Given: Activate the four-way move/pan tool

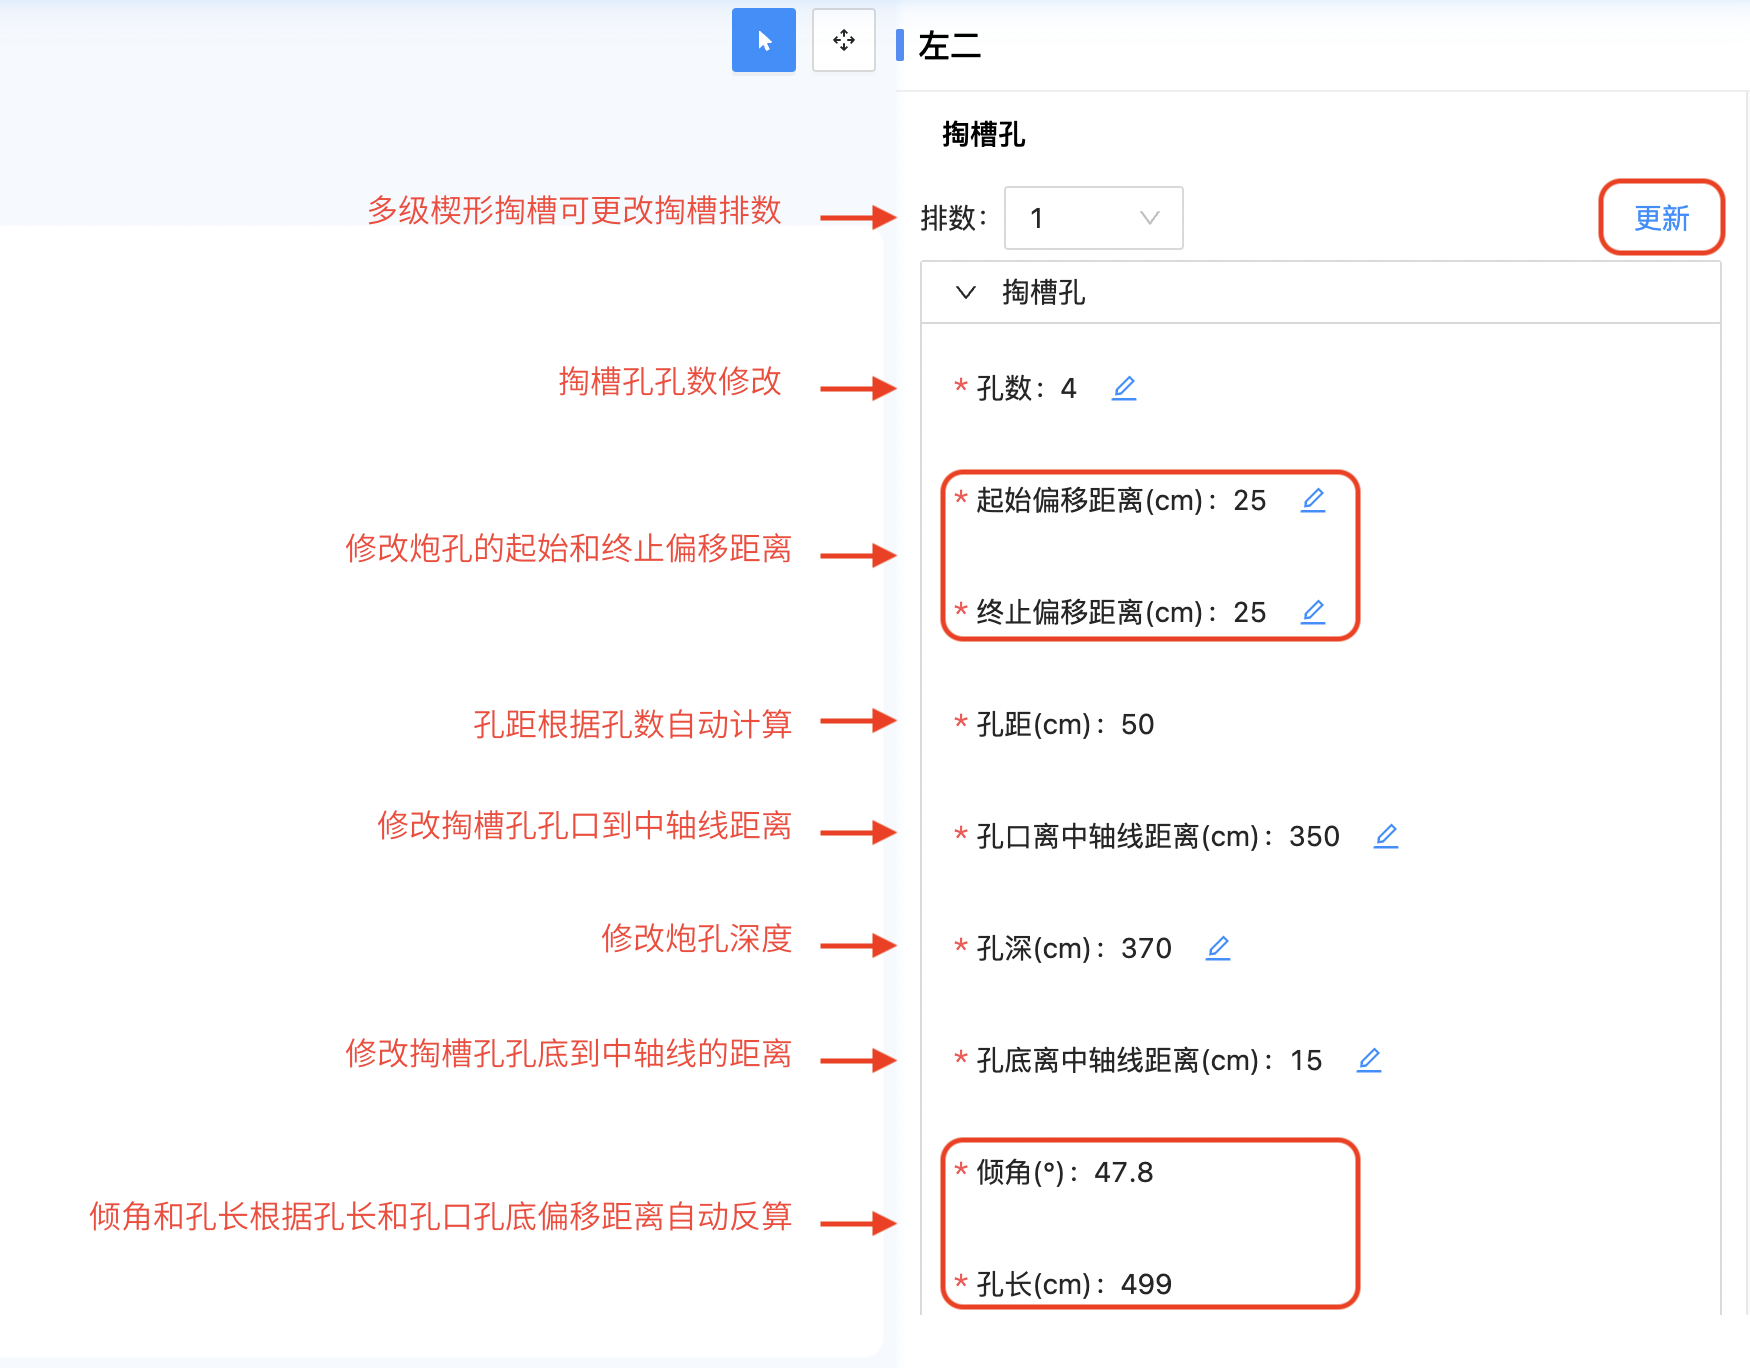Looking at the screenshot, I should click(x=843, y=40).
